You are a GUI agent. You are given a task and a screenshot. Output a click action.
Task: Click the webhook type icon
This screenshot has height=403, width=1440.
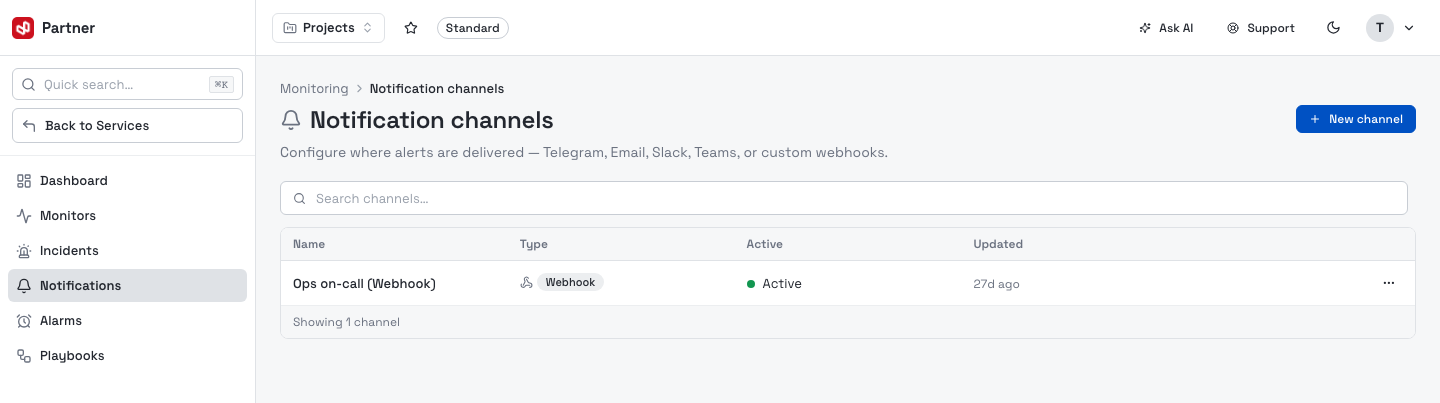point(527,283)
